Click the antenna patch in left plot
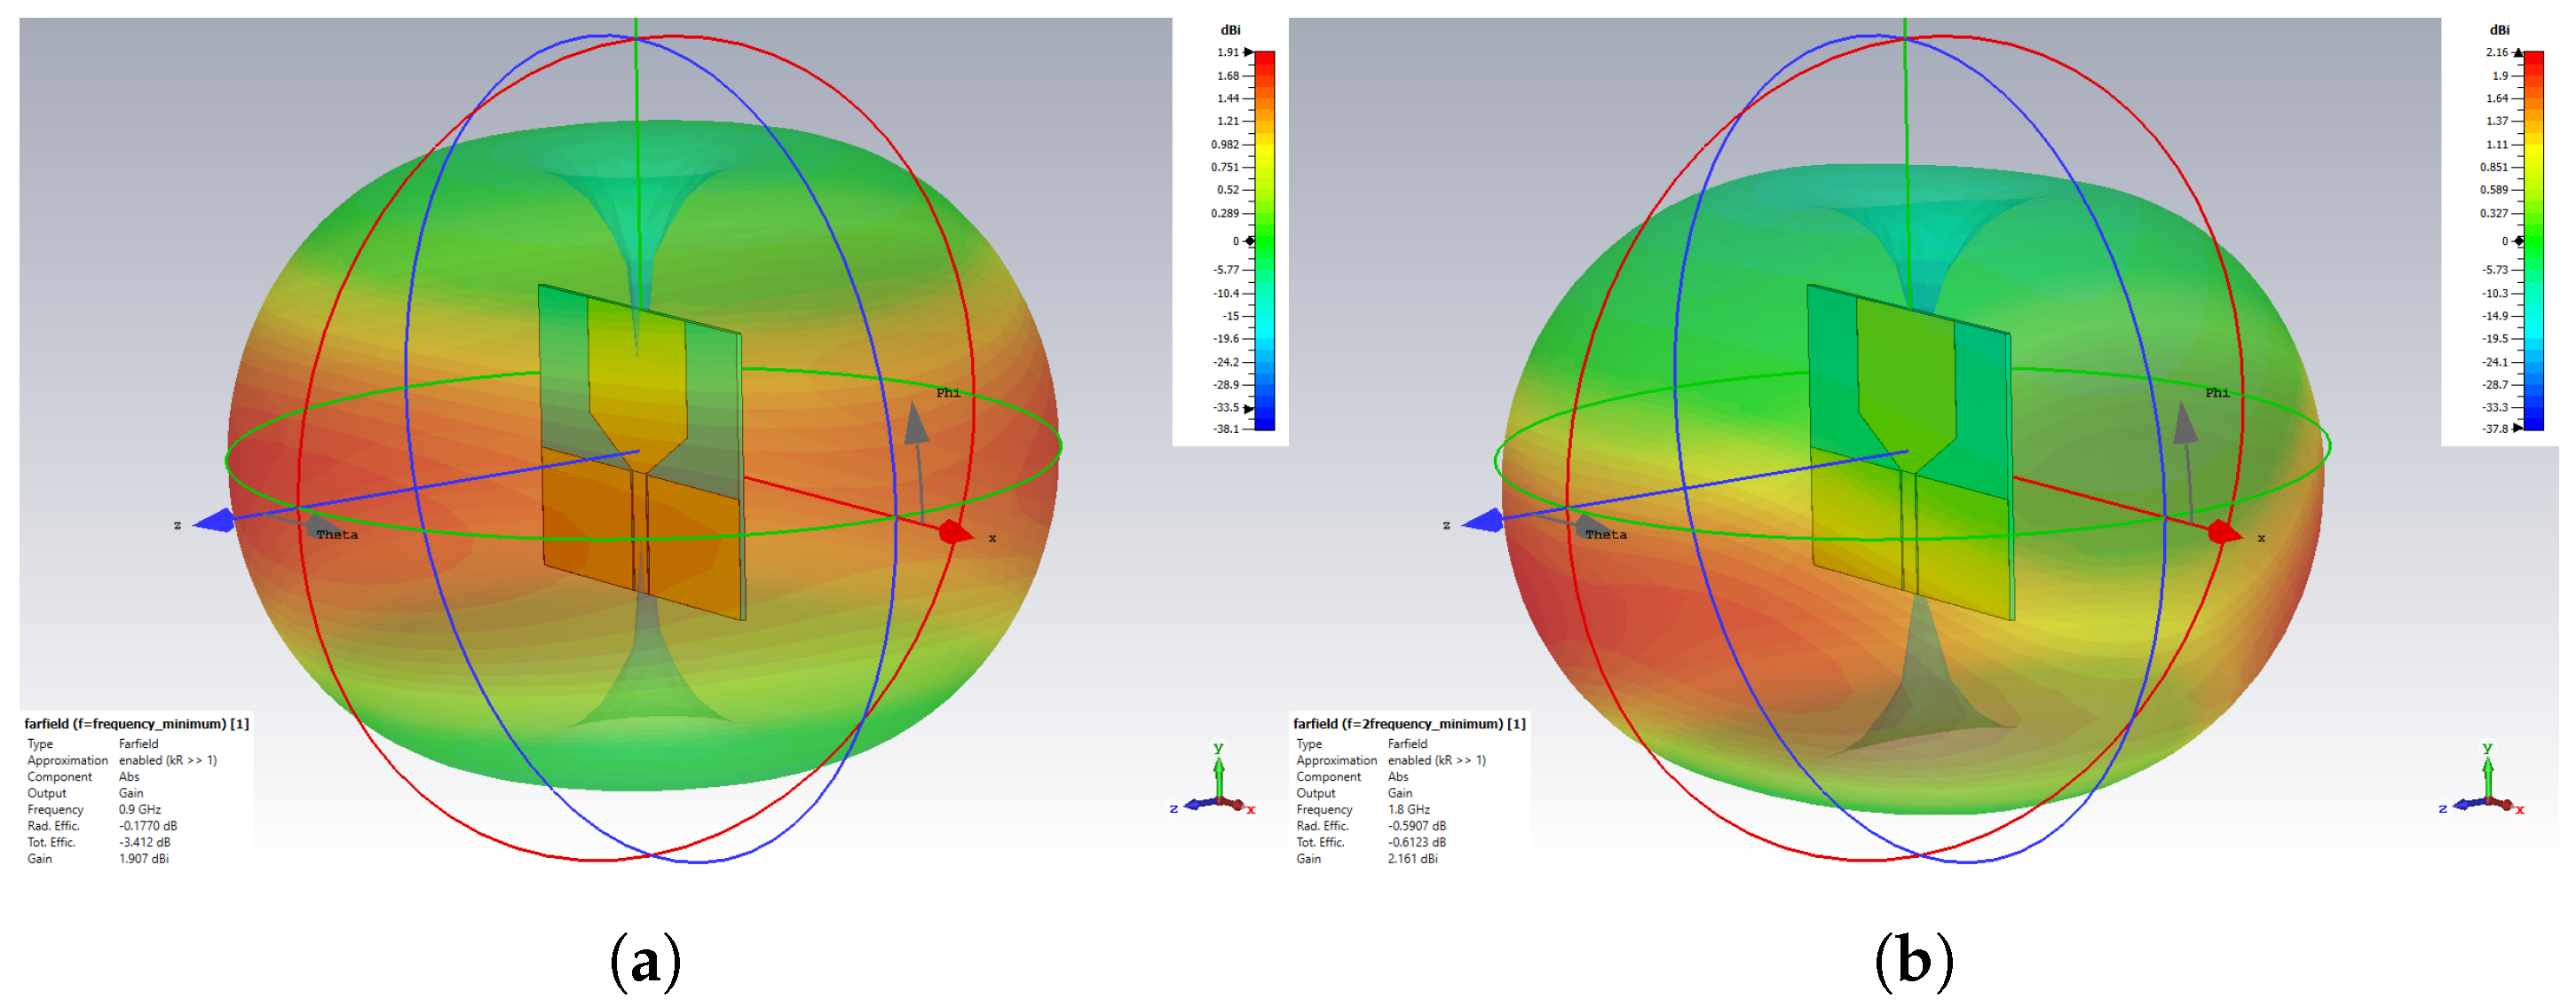This screenshot has width=2576, height=1007. [x=640, y=450]
